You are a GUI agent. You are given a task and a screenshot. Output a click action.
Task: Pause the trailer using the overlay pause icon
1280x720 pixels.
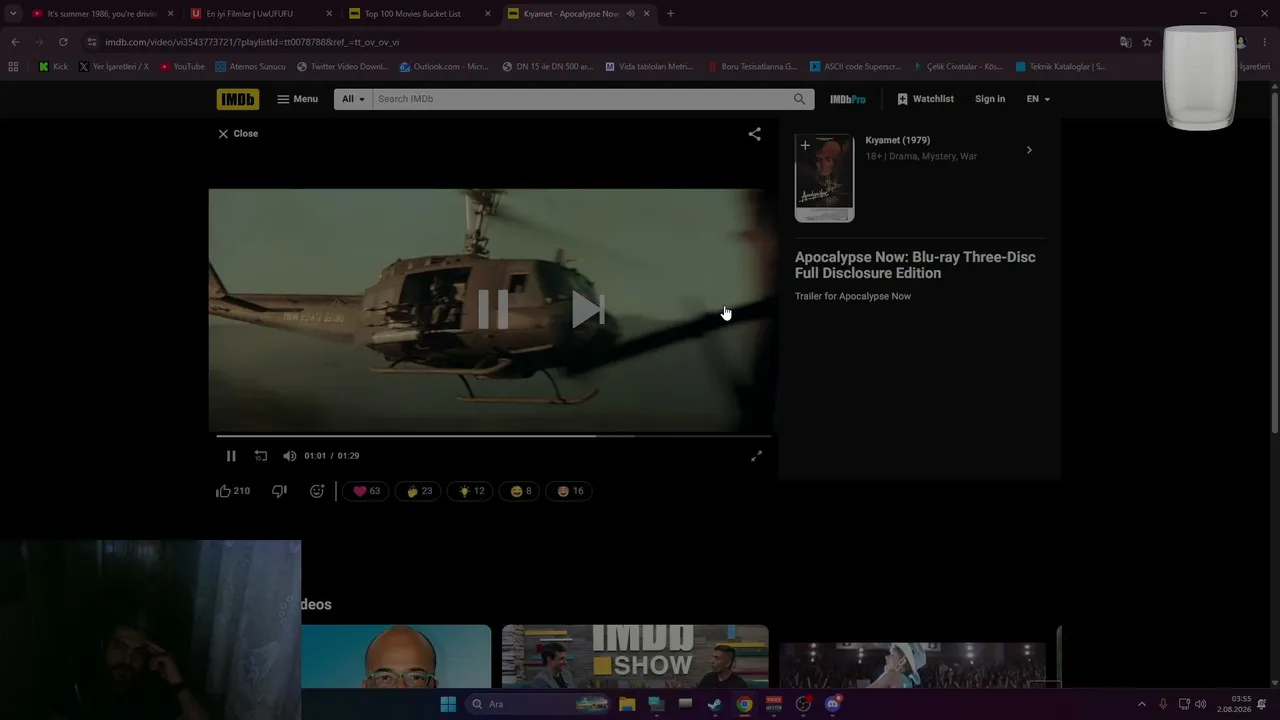click(493, 309)
